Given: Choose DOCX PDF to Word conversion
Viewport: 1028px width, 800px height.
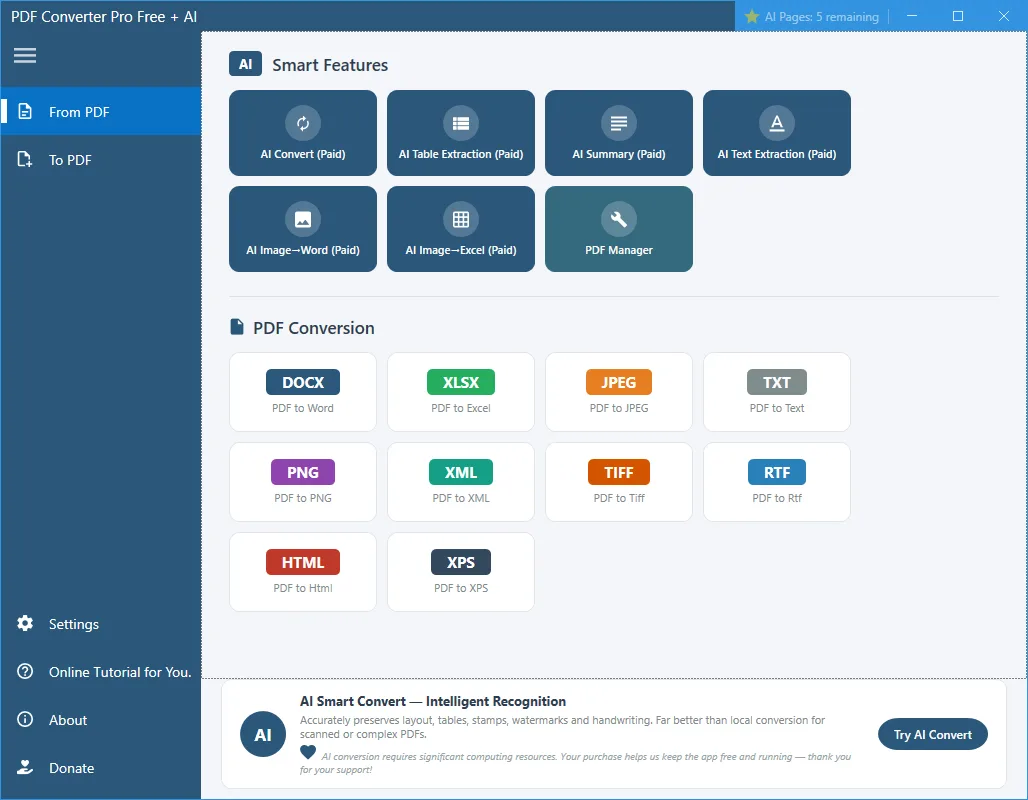Looking at the screenshot, I should [303, 392].
